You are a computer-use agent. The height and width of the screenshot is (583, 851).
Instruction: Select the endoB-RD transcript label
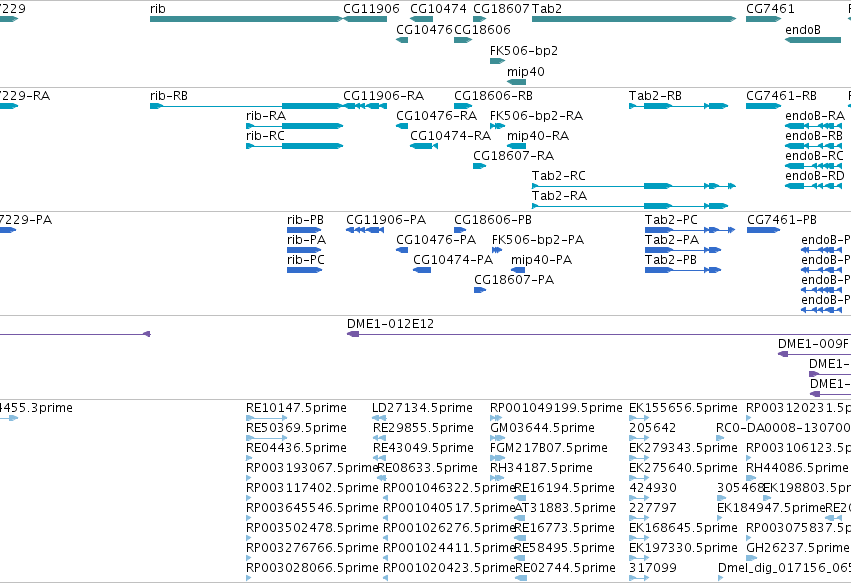[x=815, y=176]
